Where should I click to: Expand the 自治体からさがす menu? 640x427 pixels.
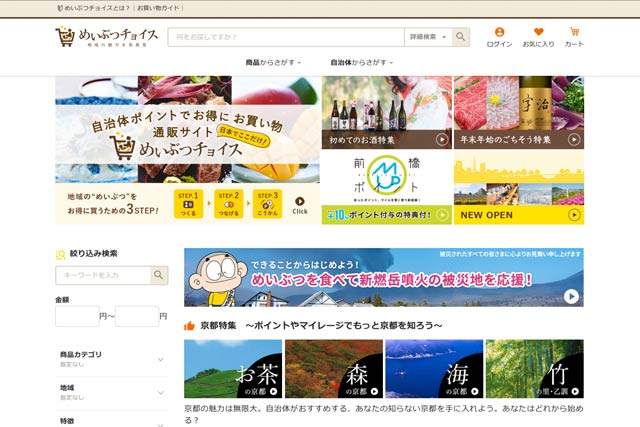362,62
